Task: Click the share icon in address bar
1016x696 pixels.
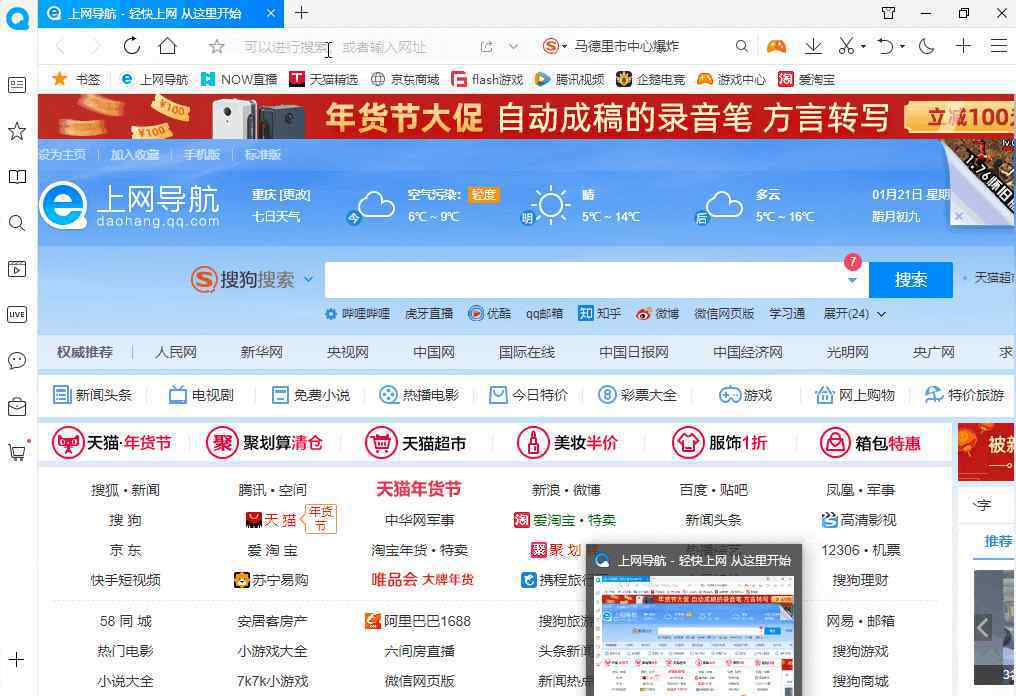Action: (486, 47)
